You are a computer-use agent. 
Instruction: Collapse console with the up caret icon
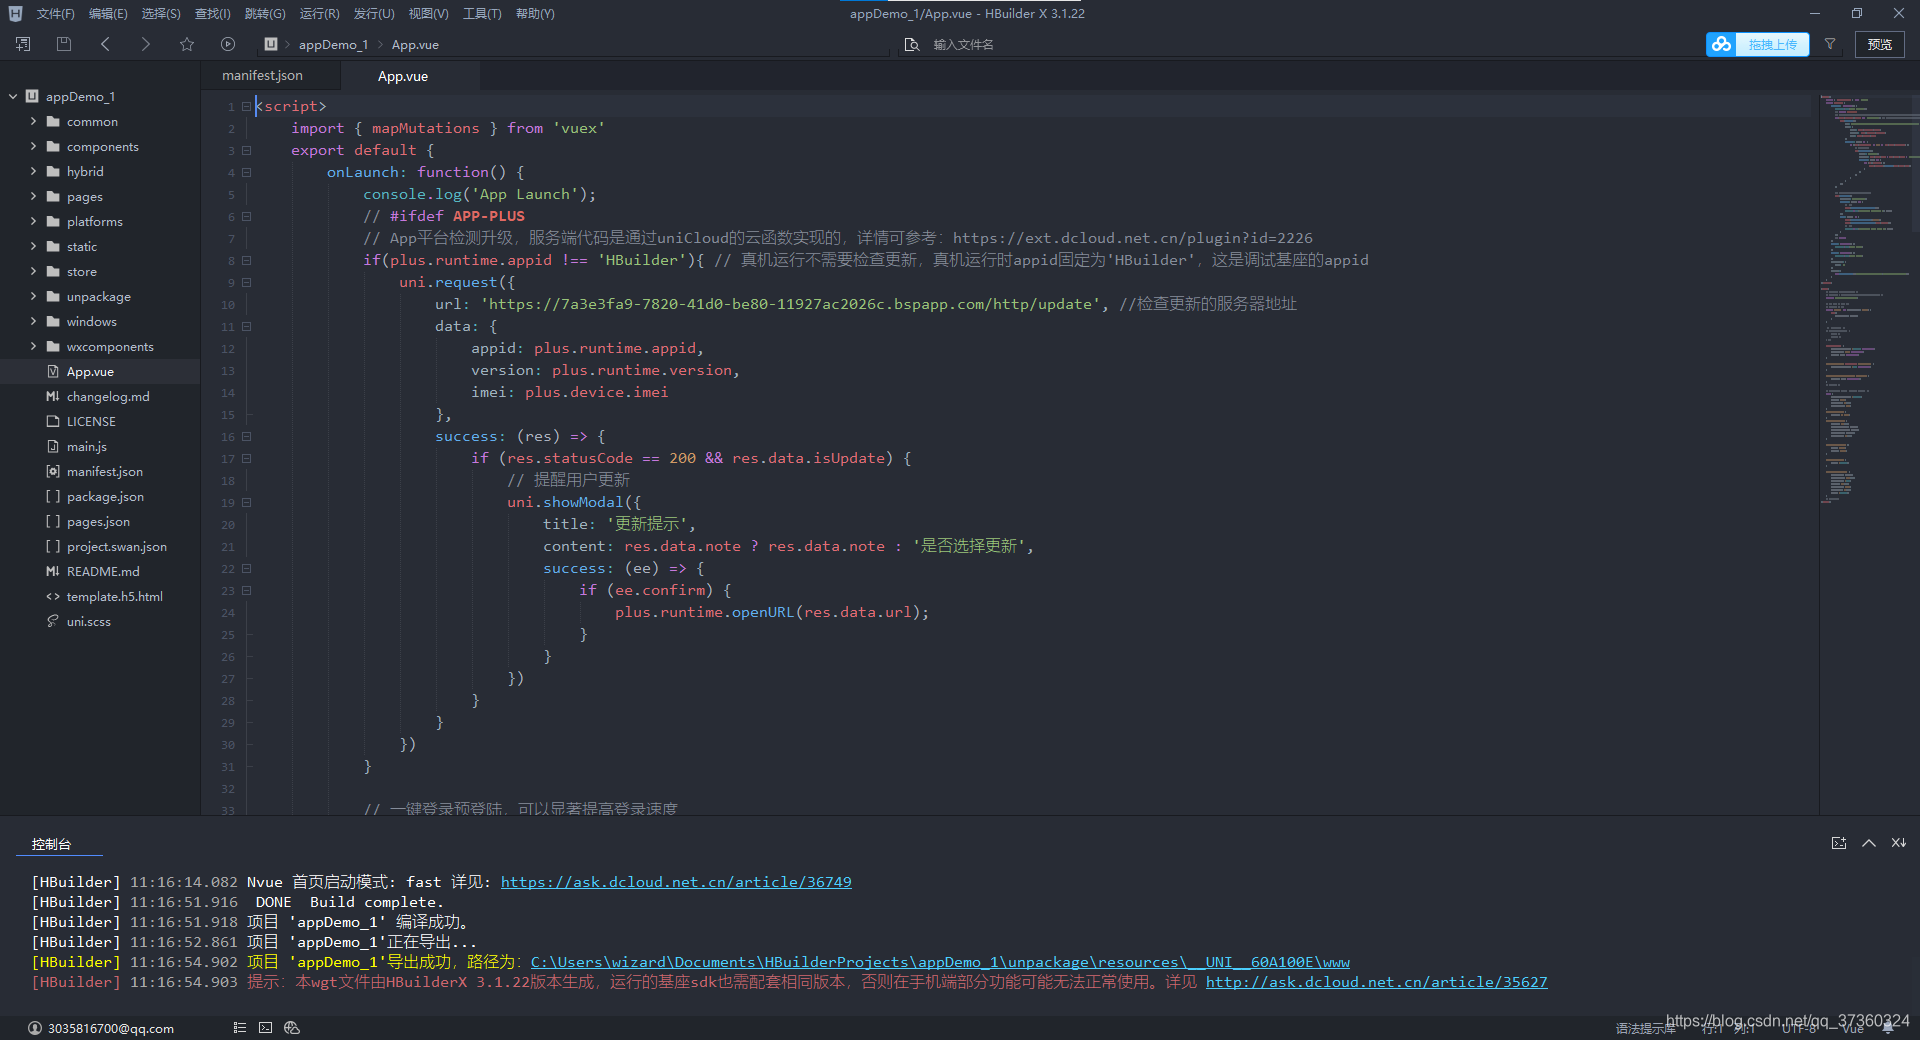pos(1868,843)
